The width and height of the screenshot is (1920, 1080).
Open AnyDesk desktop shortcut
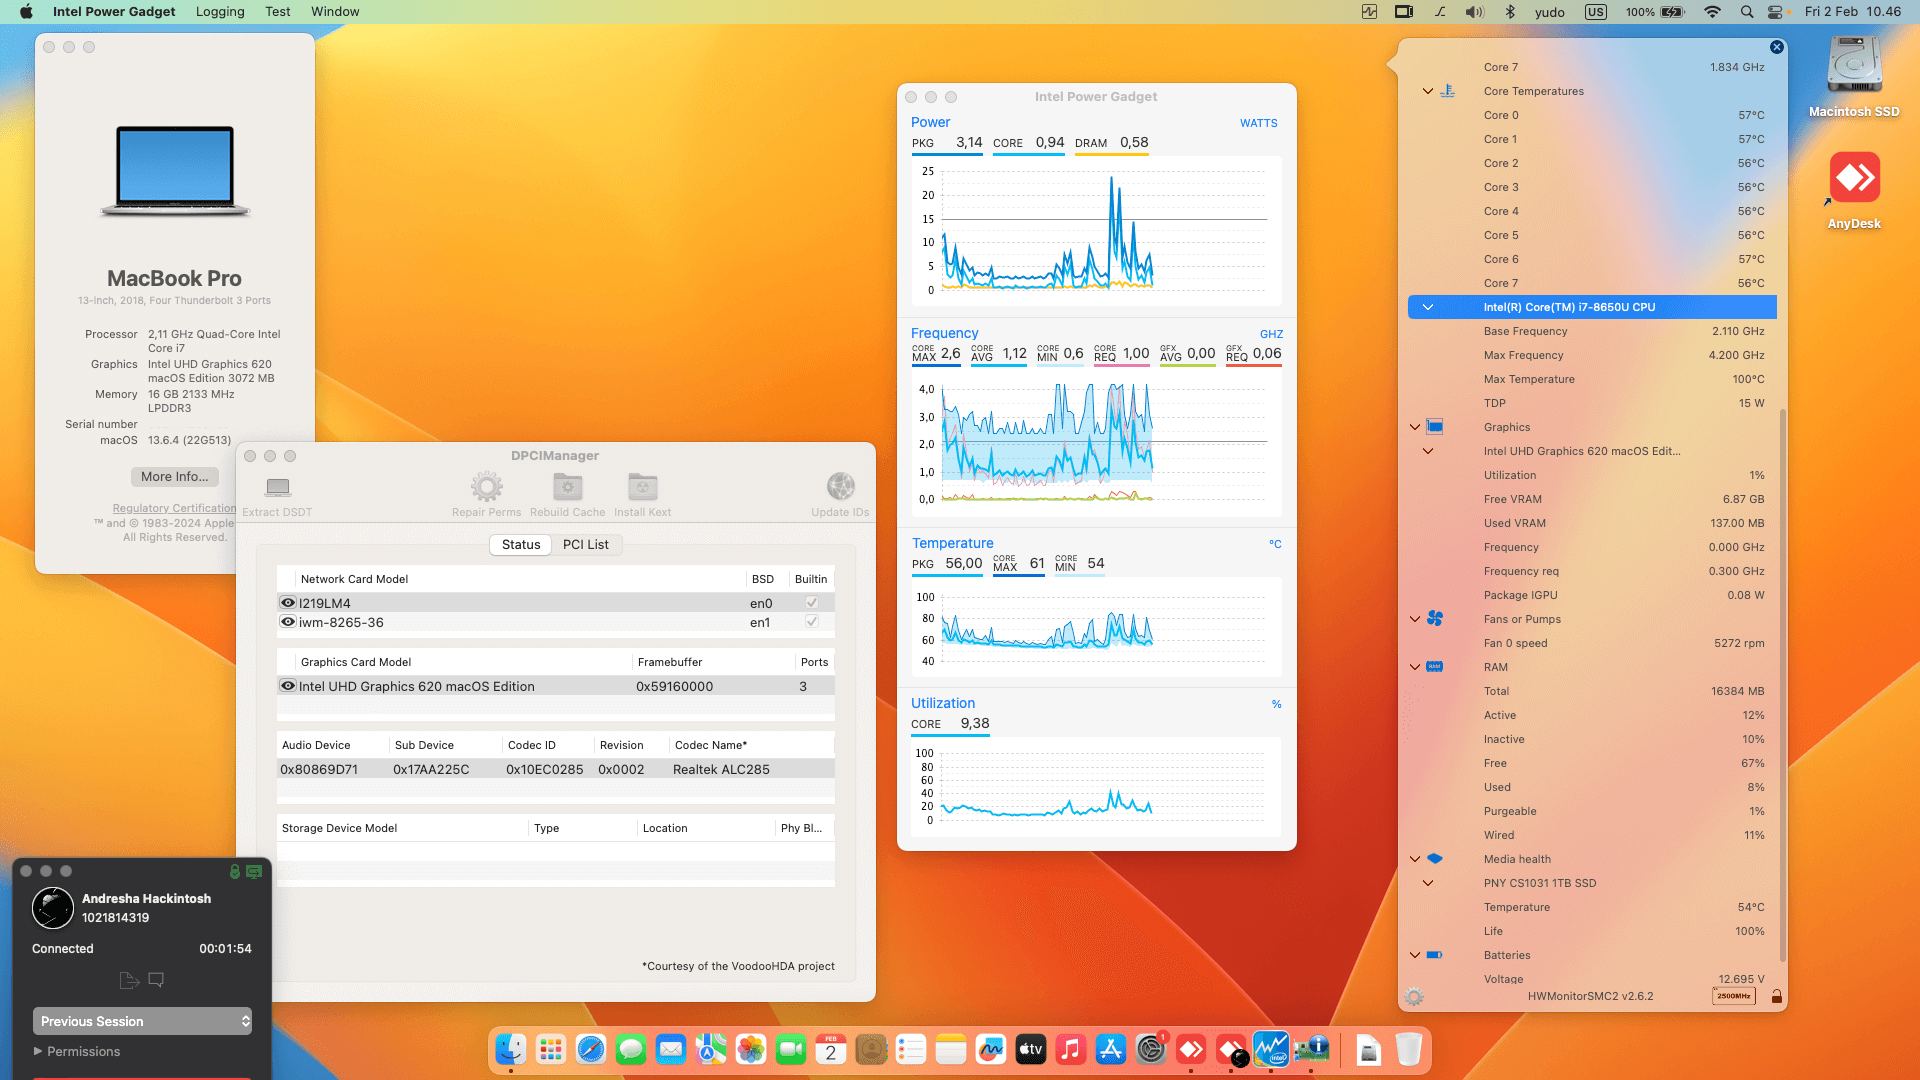[1854, 179]
